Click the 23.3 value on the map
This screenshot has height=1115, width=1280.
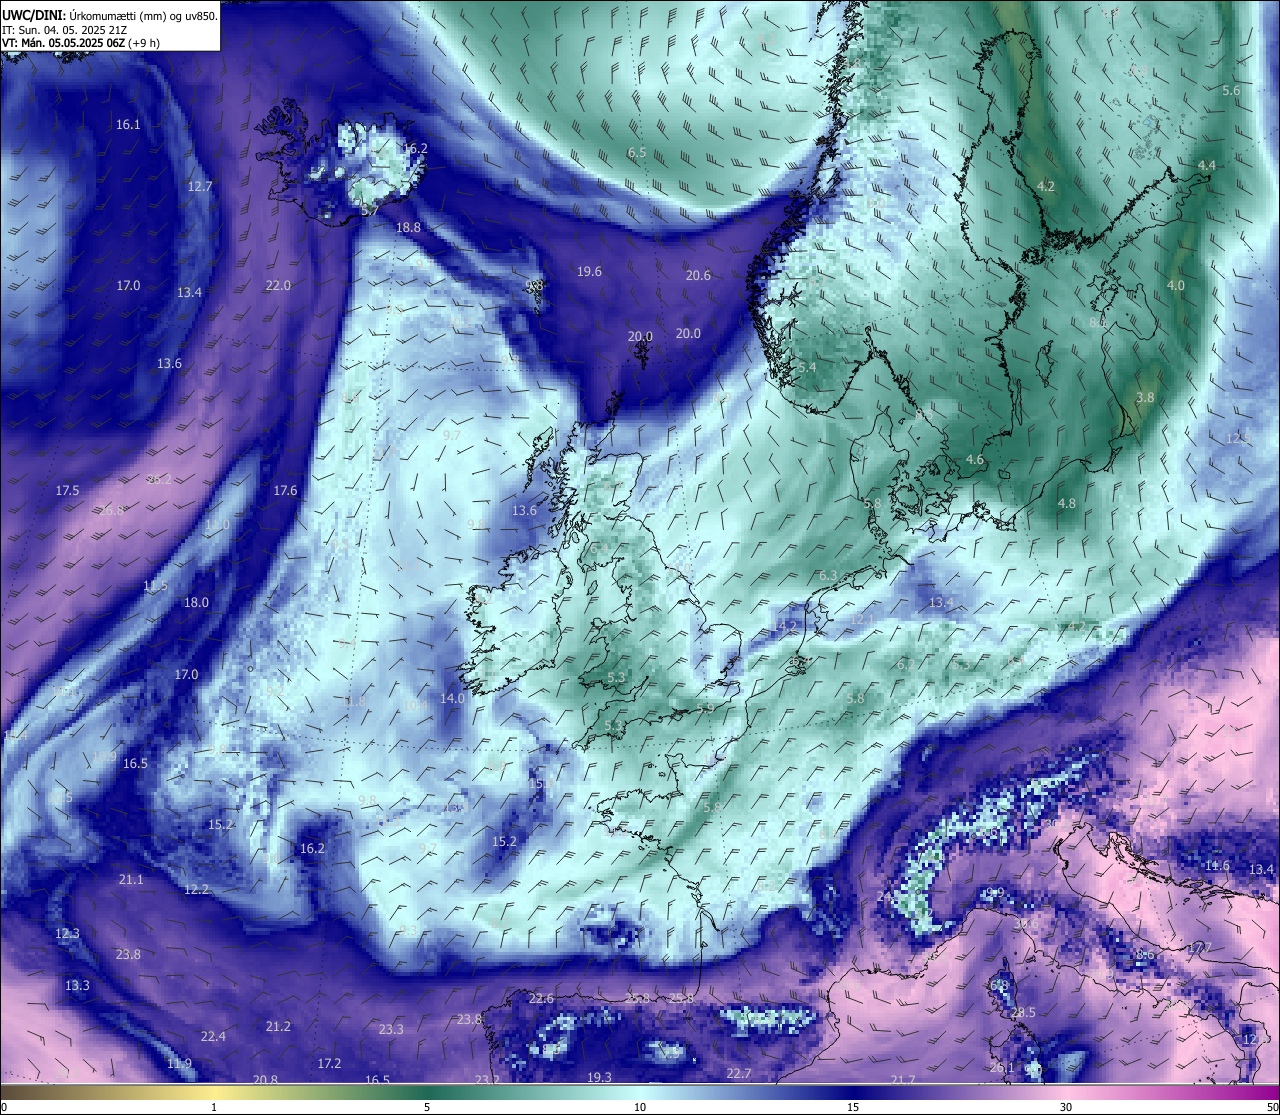pyautogui.click(x=391, y=1030)
